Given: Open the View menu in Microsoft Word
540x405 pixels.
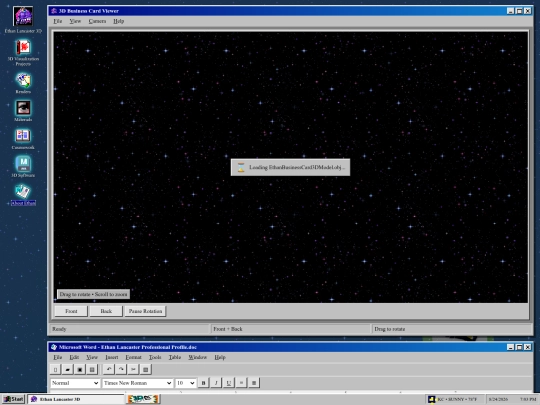Looking at the screenshot, I should (x=92, y=357).
